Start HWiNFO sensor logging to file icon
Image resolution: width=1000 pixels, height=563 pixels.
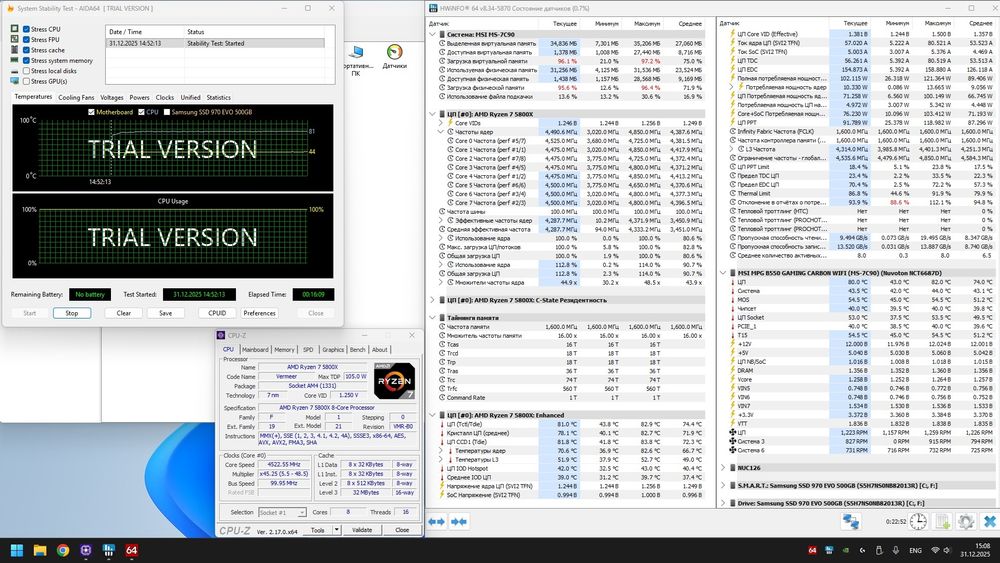[943, 522]
